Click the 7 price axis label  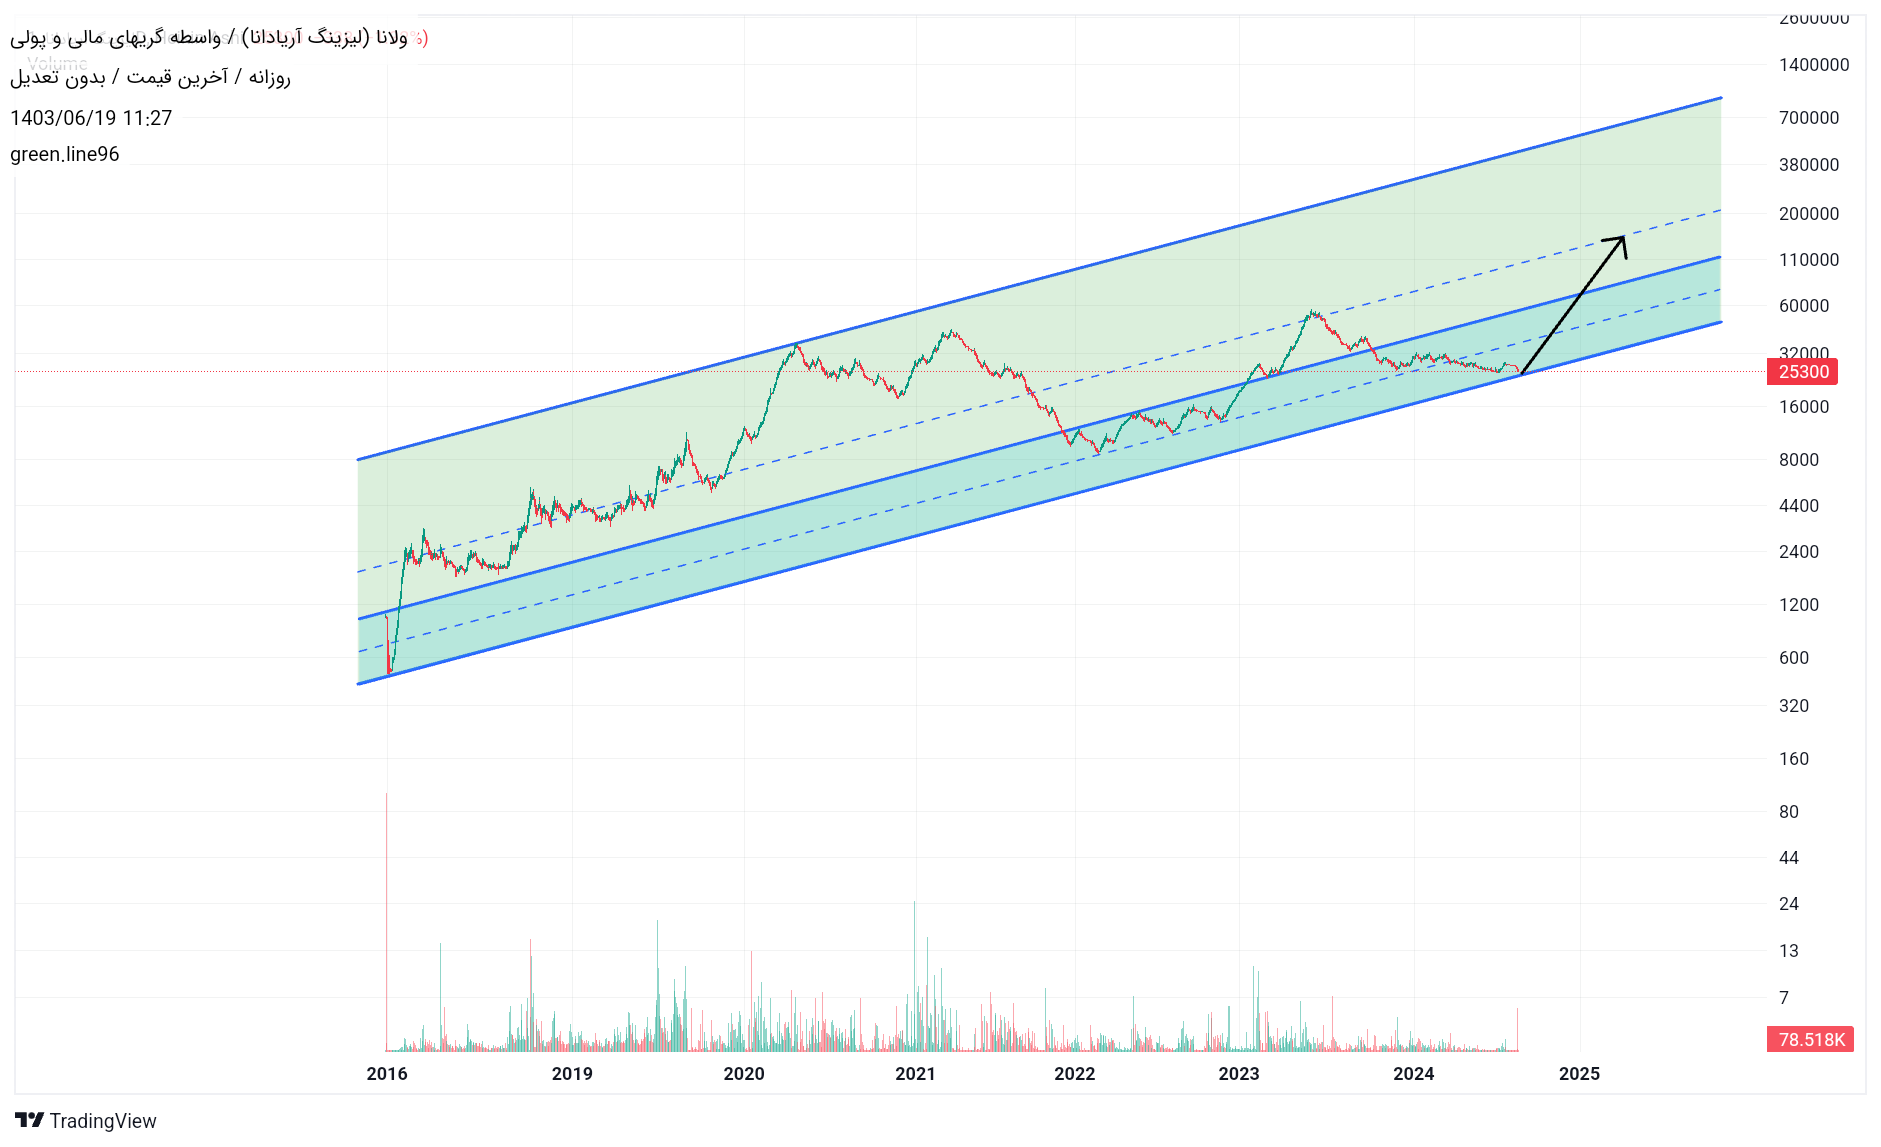pyautogui.click(x=1784, y=998)
